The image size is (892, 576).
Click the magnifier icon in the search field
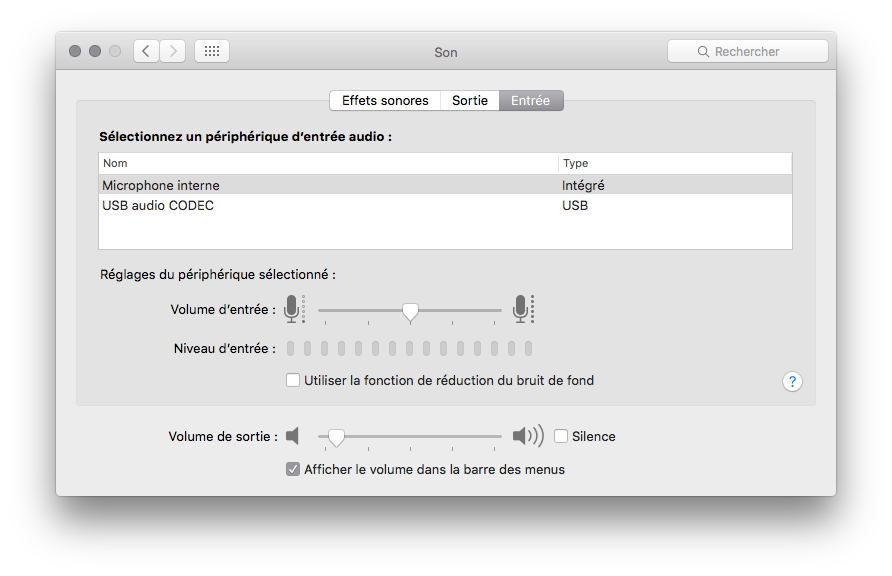(703, 51)
